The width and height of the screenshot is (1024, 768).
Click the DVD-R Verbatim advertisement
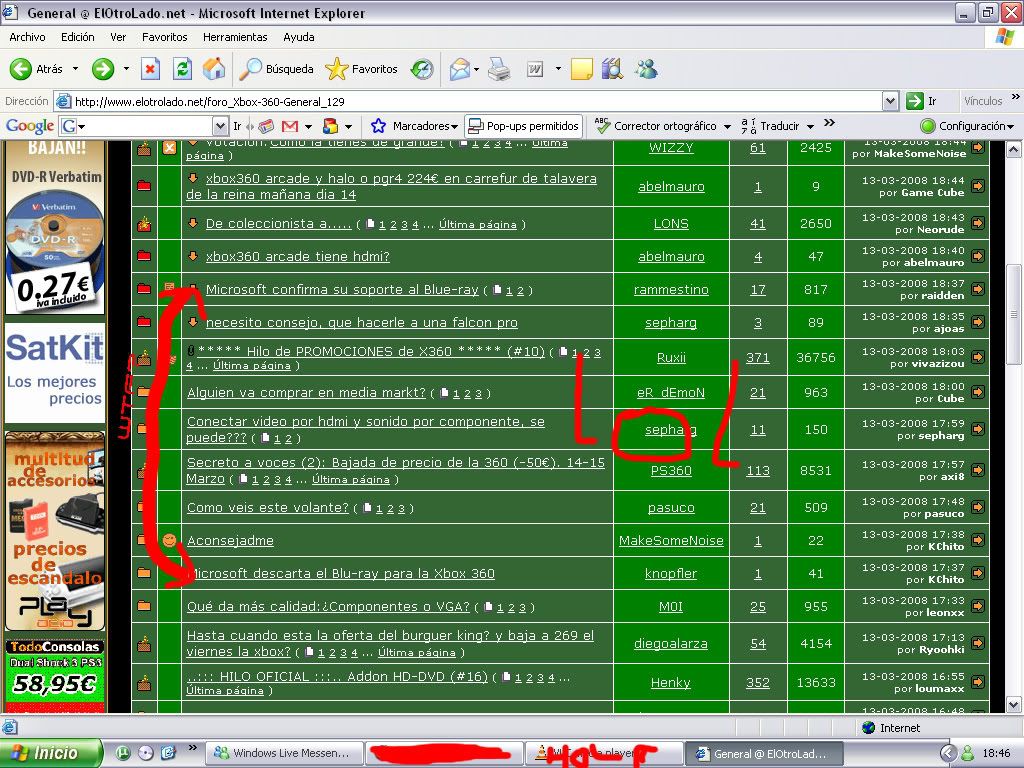pos(55,229)
